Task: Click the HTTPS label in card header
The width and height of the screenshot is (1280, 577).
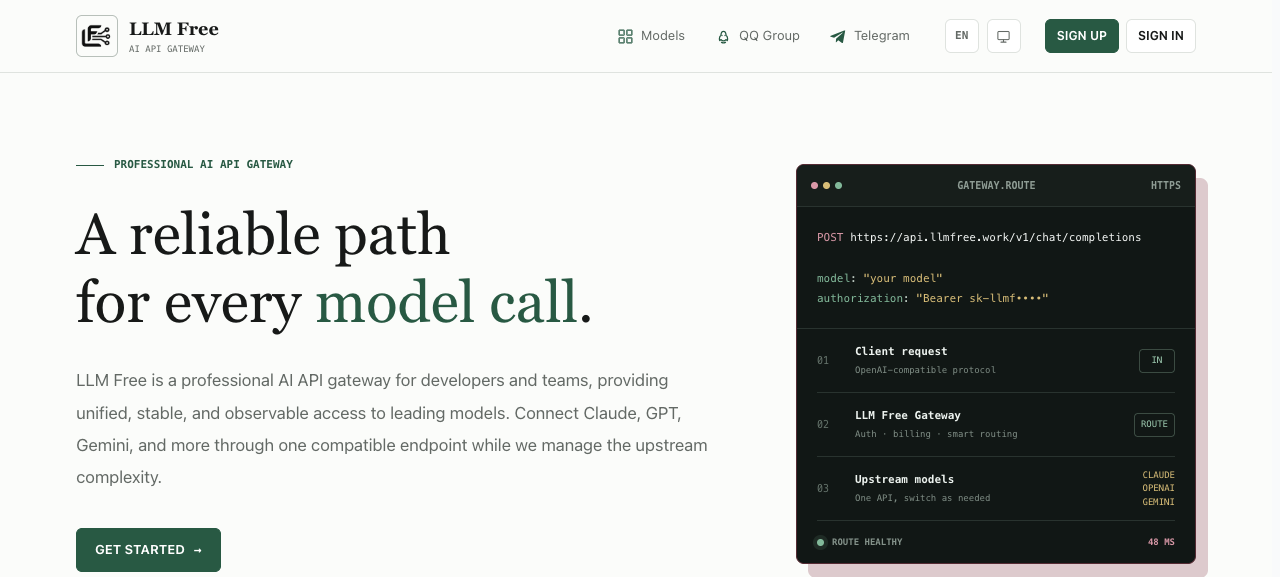Action: [1166, 186]
